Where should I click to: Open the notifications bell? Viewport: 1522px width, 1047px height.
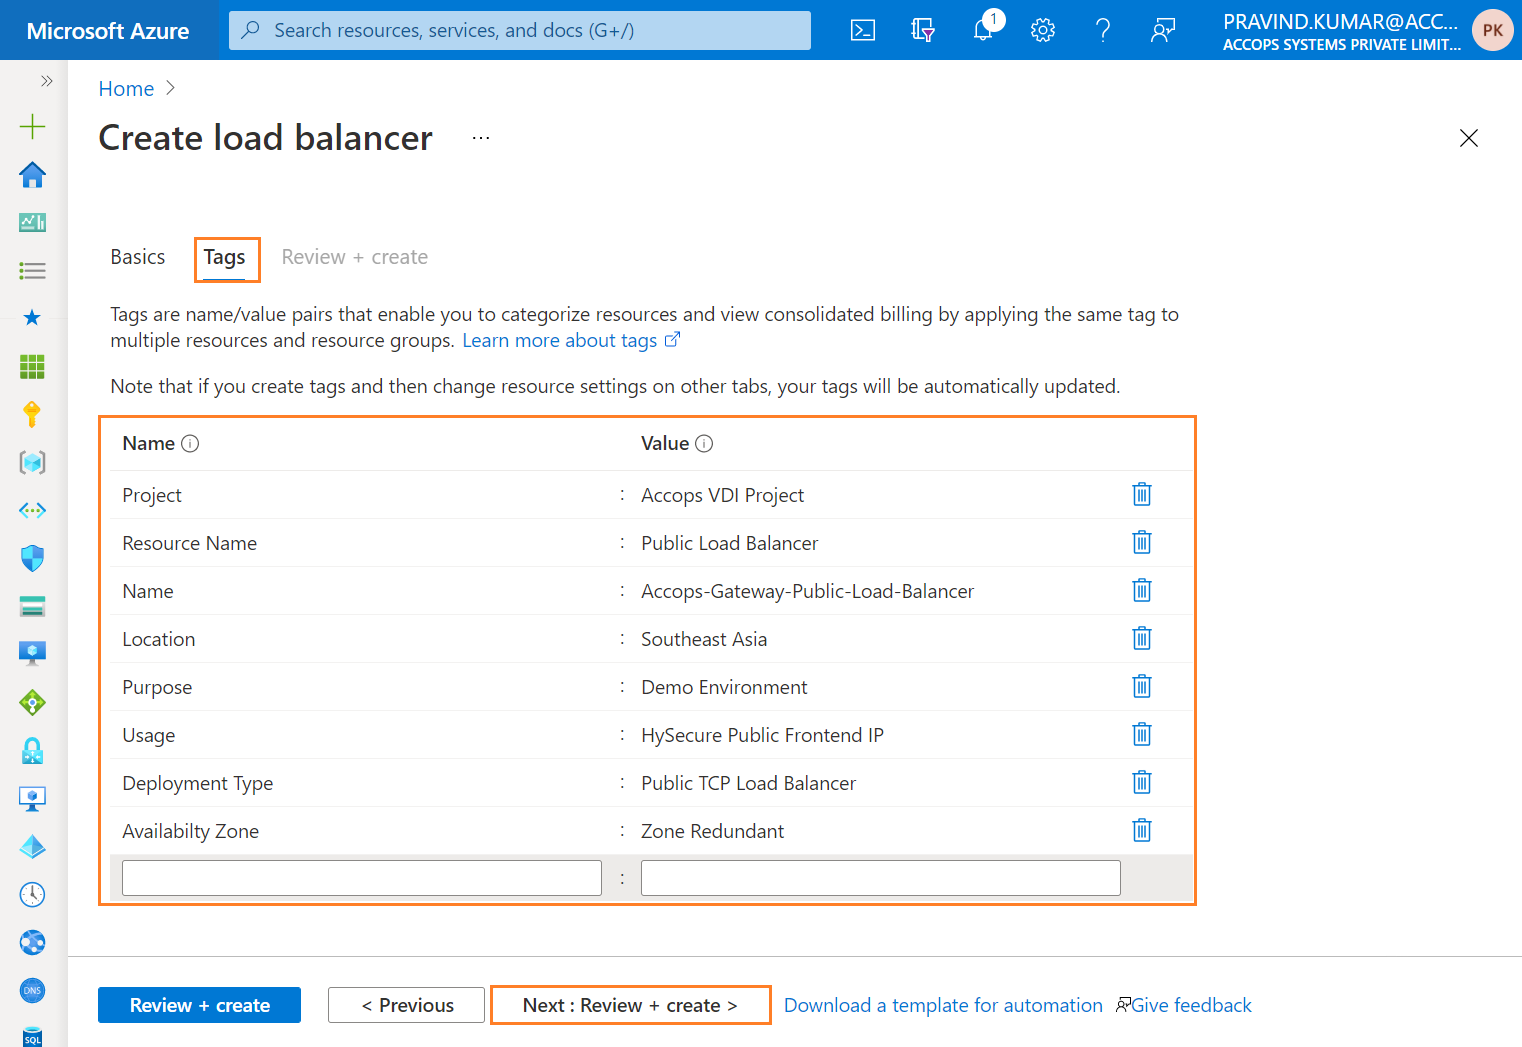[x=984, y=30]
